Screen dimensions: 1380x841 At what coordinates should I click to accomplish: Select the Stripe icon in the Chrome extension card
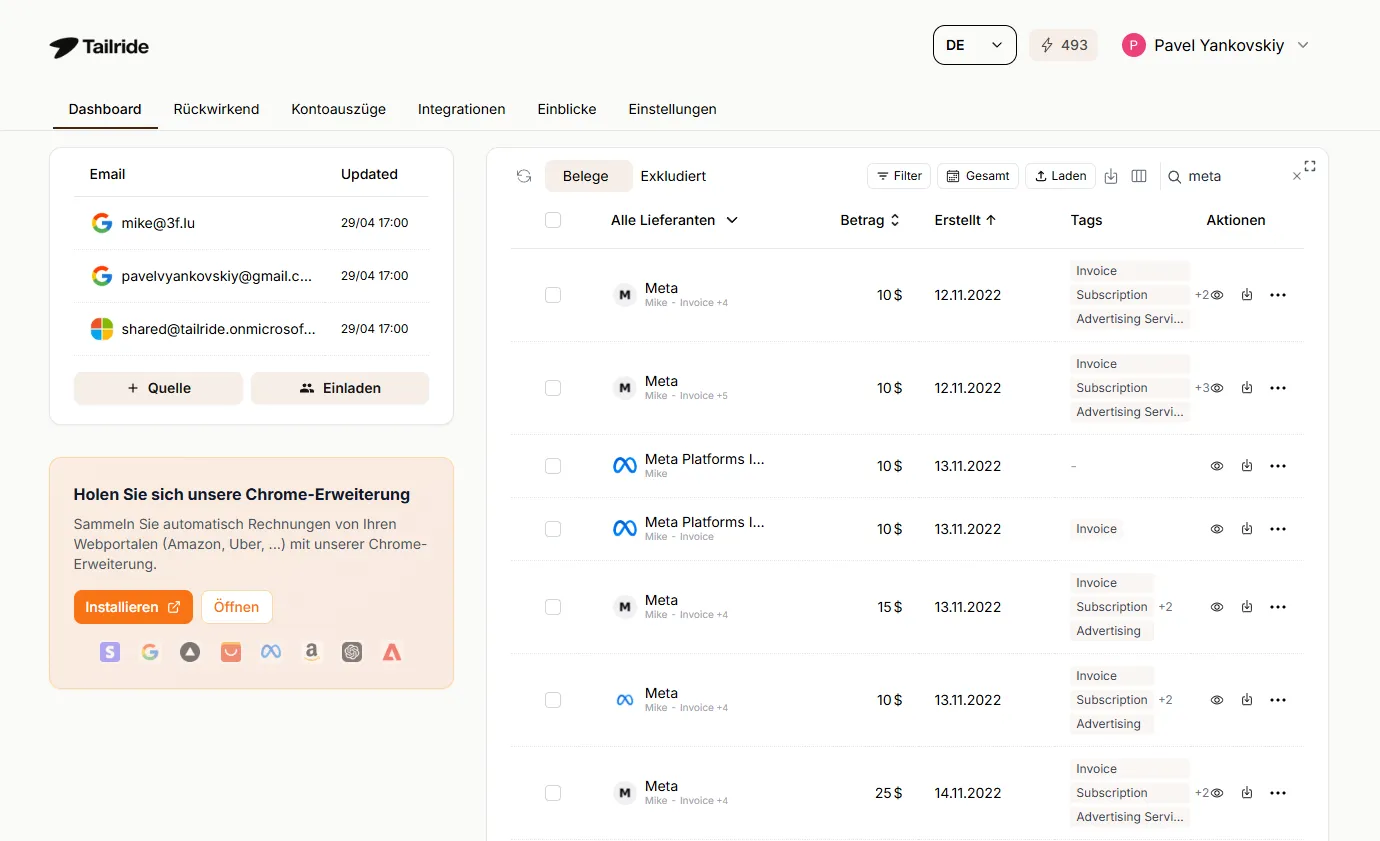110,652
